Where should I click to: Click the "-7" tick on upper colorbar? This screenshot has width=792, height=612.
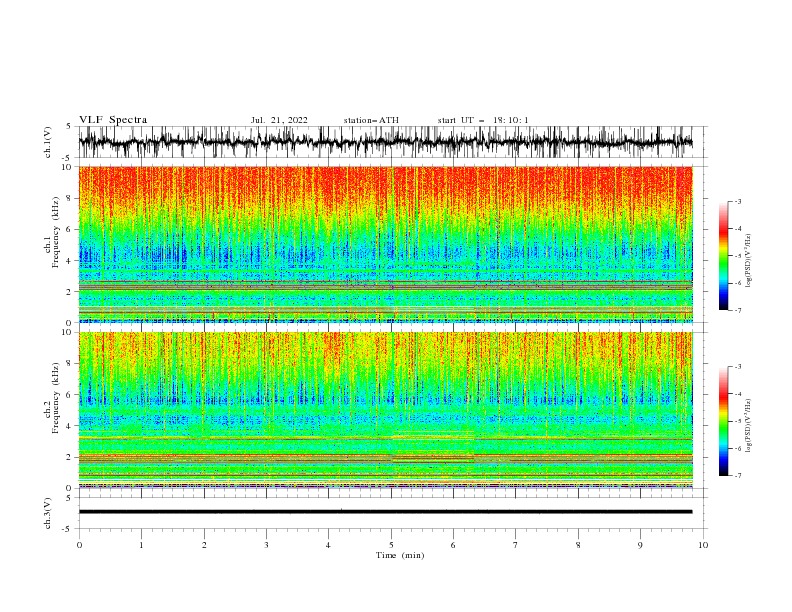tap(738, 310)
